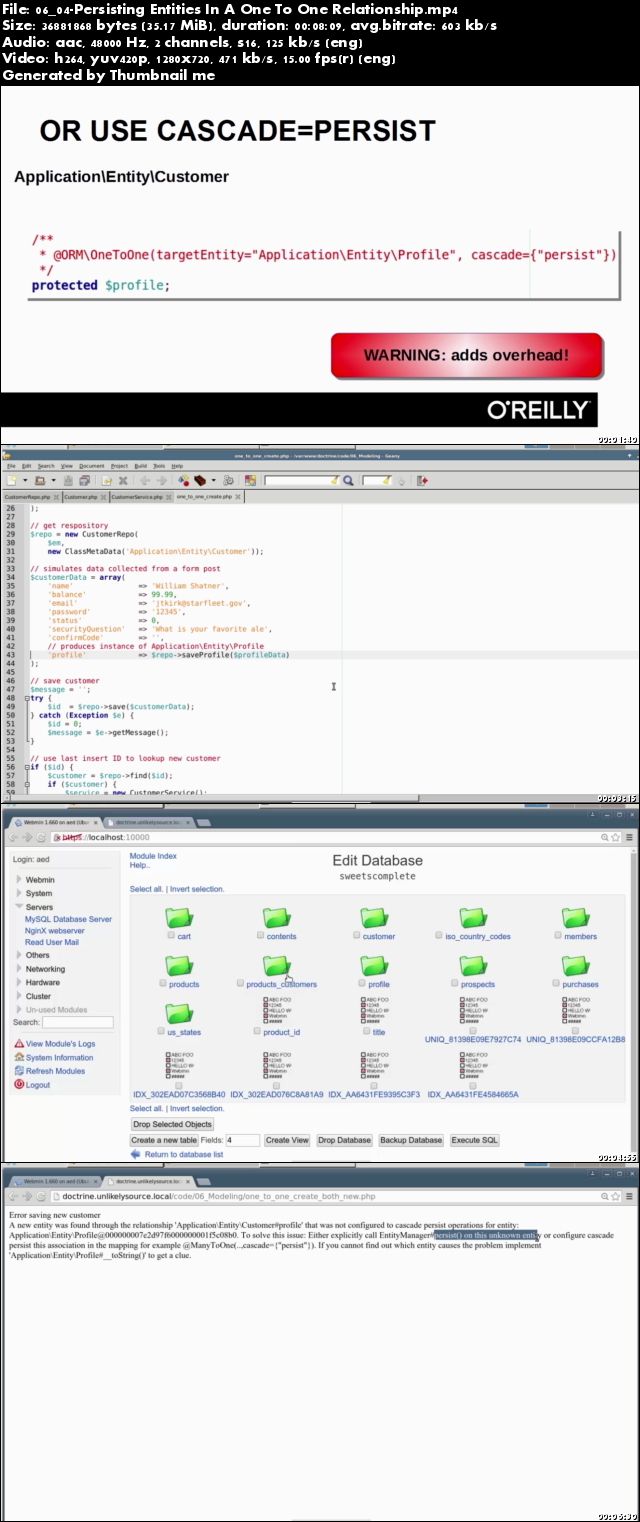The width and height of the screenshot is (640, 1522).
Task: Open the purchases table folder icon
Action: click(575, 966)
